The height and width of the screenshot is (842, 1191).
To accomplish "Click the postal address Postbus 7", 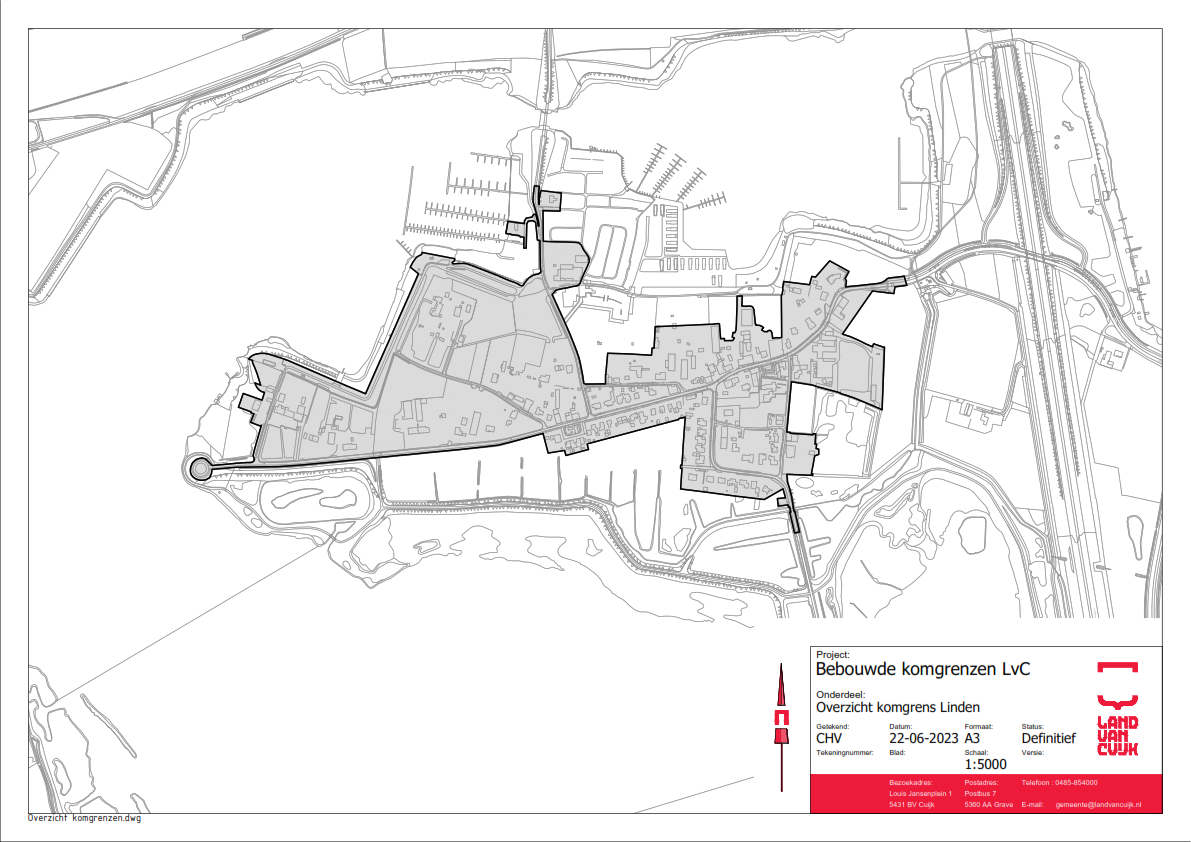I will click(981, 793).
